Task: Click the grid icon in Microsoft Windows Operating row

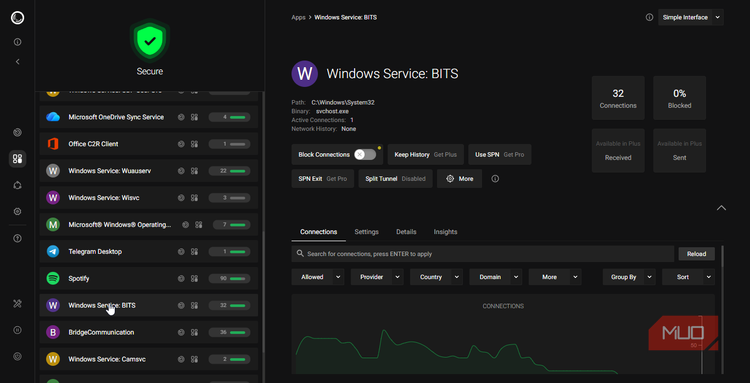Action: coord(199,225)
